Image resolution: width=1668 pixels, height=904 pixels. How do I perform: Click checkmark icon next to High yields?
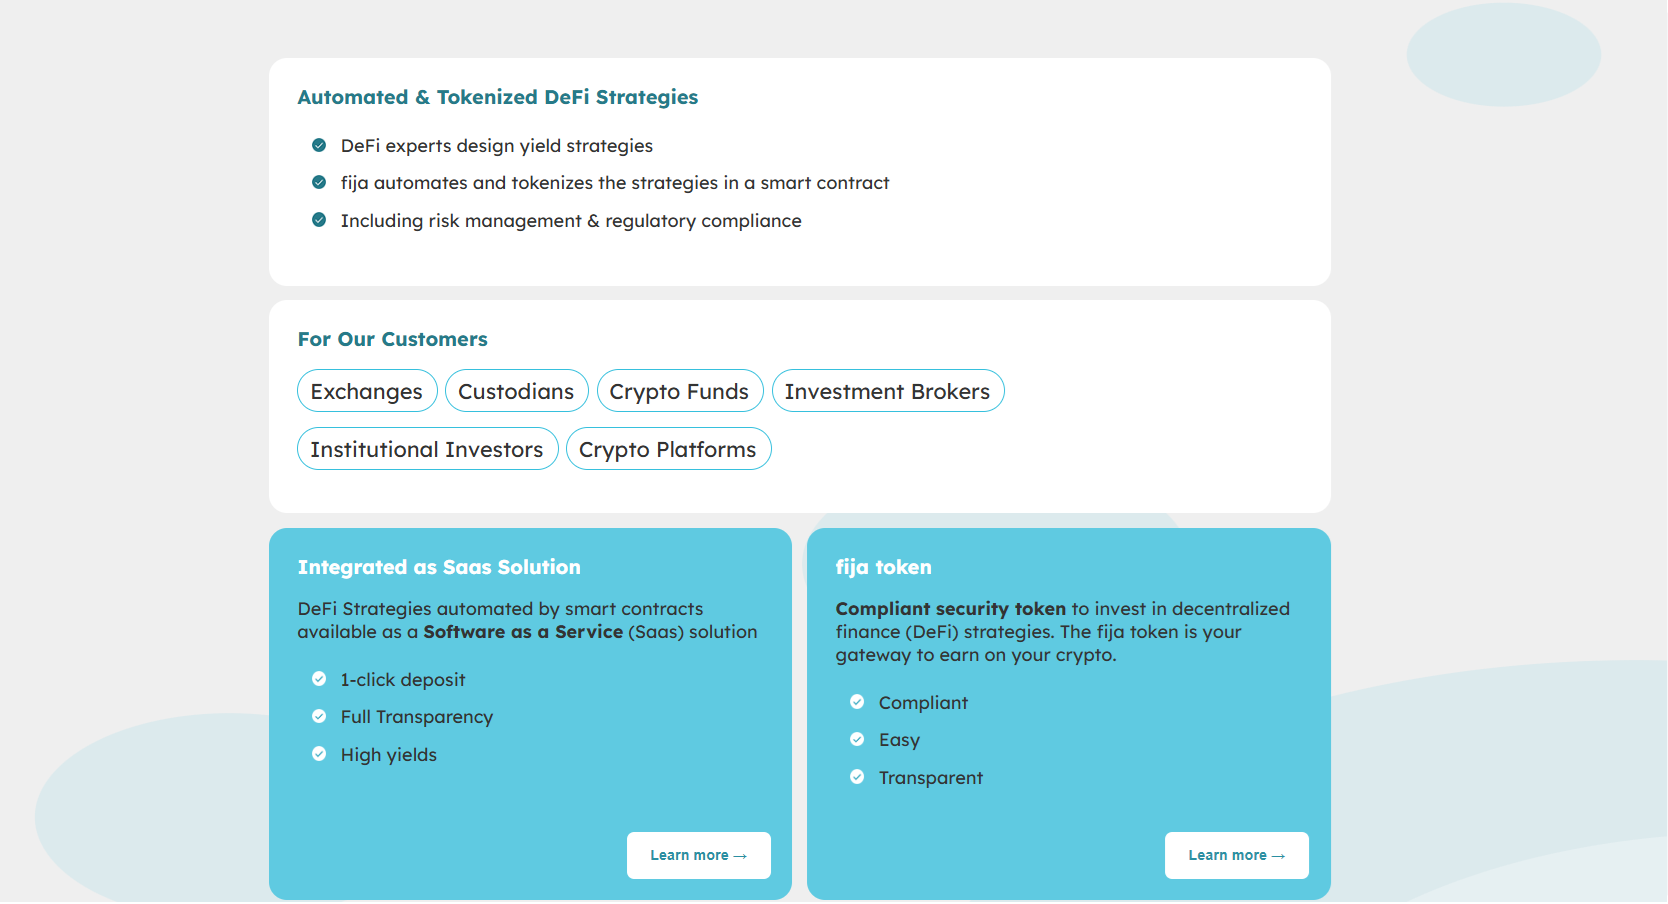coord(319,754)
